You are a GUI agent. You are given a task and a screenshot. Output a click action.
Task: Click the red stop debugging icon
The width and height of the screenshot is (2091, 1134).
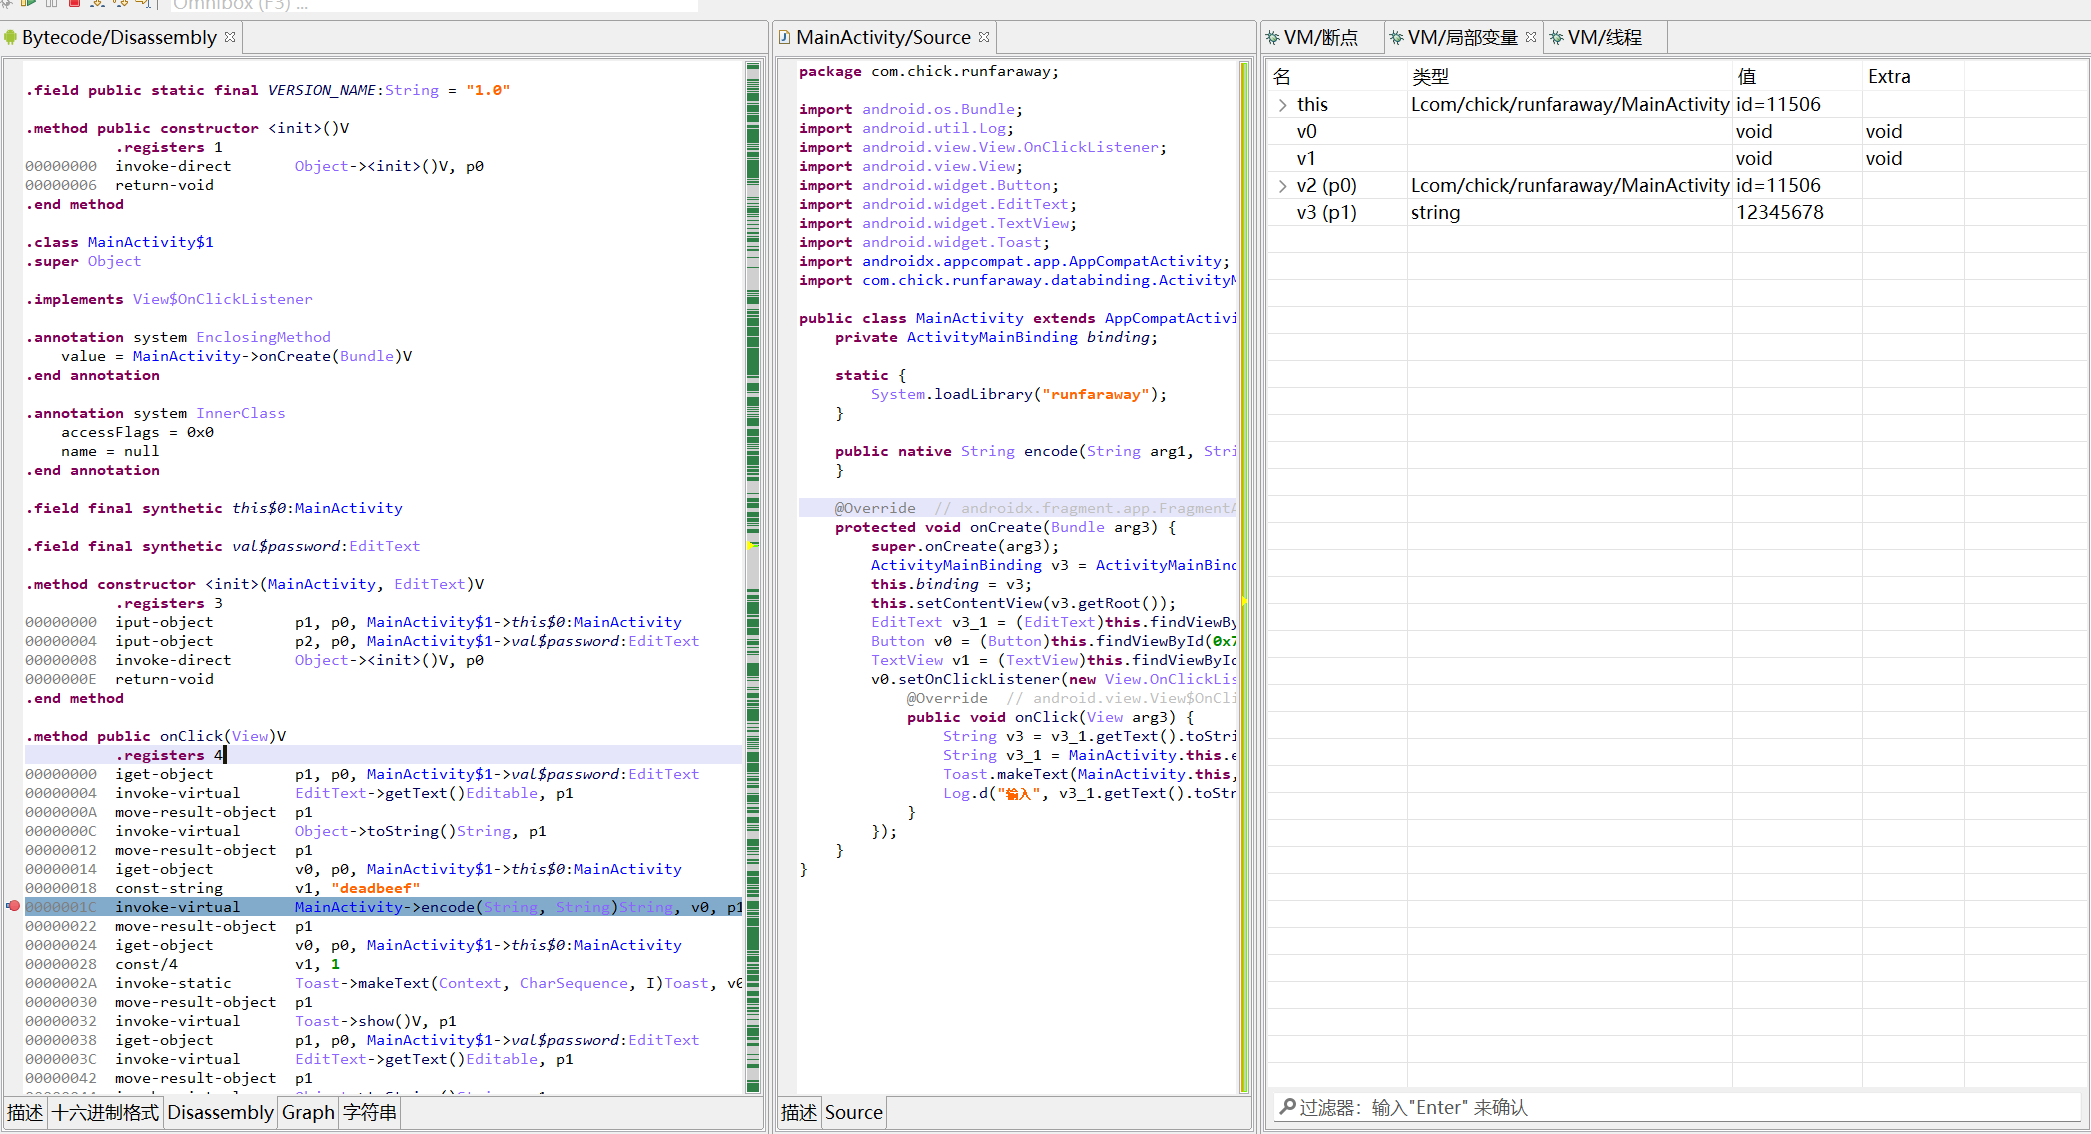(x=74, y=4)
